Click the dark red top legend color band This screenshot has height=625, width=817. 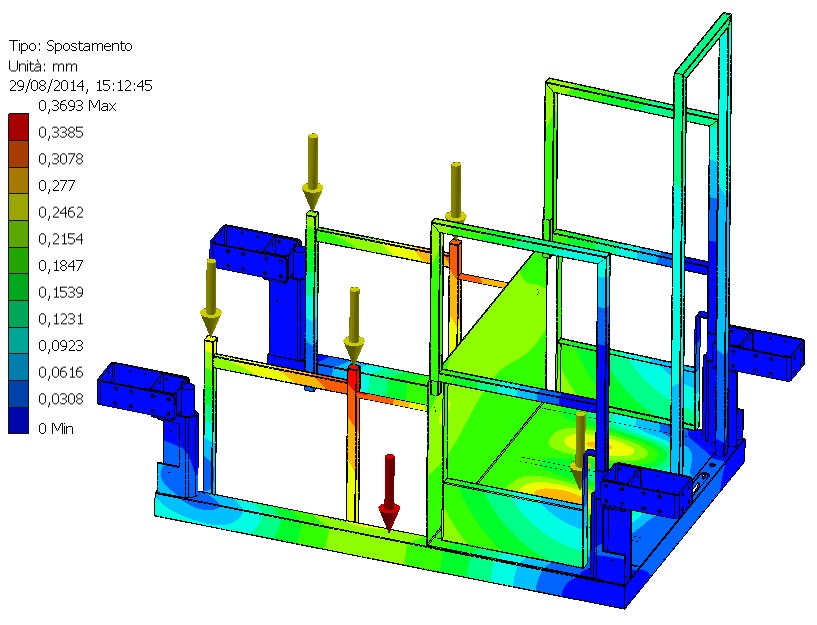[18, 127]
